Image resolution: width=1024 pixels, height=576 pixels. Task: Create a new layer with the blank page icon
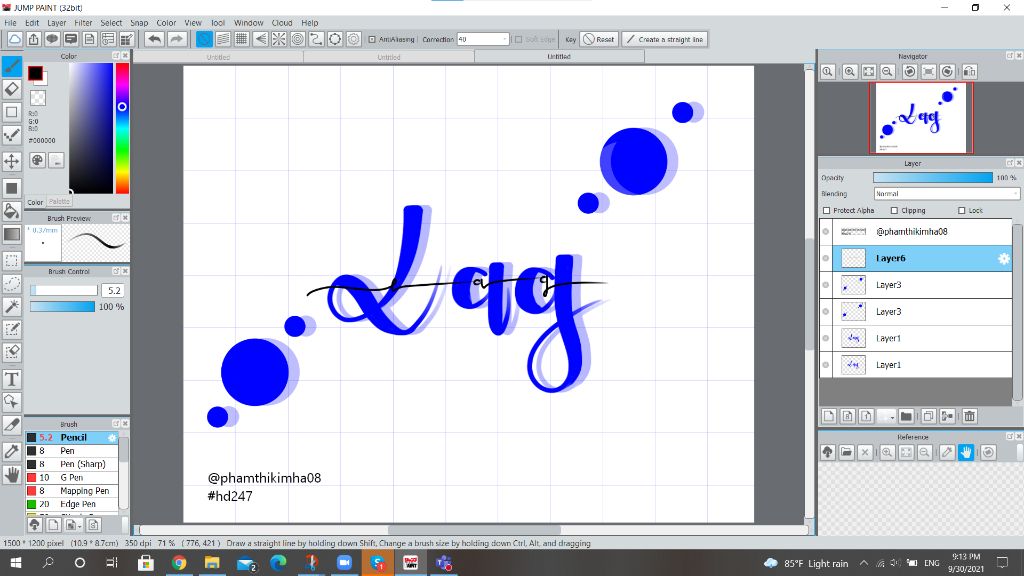click(829, 416)
